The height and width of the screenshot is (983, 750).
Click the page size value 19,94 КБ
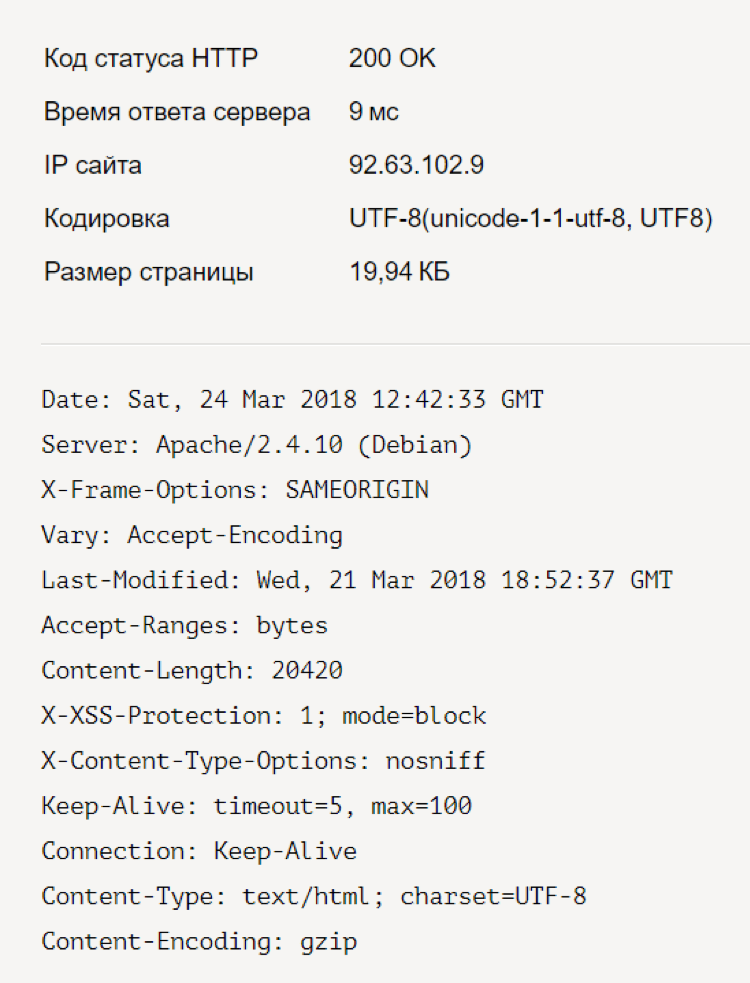coord(399,272)
